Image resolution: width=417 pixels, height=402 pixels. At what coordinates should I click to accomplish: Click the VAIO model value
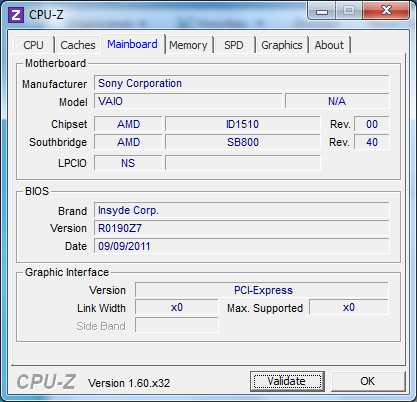tap(188, 101)
